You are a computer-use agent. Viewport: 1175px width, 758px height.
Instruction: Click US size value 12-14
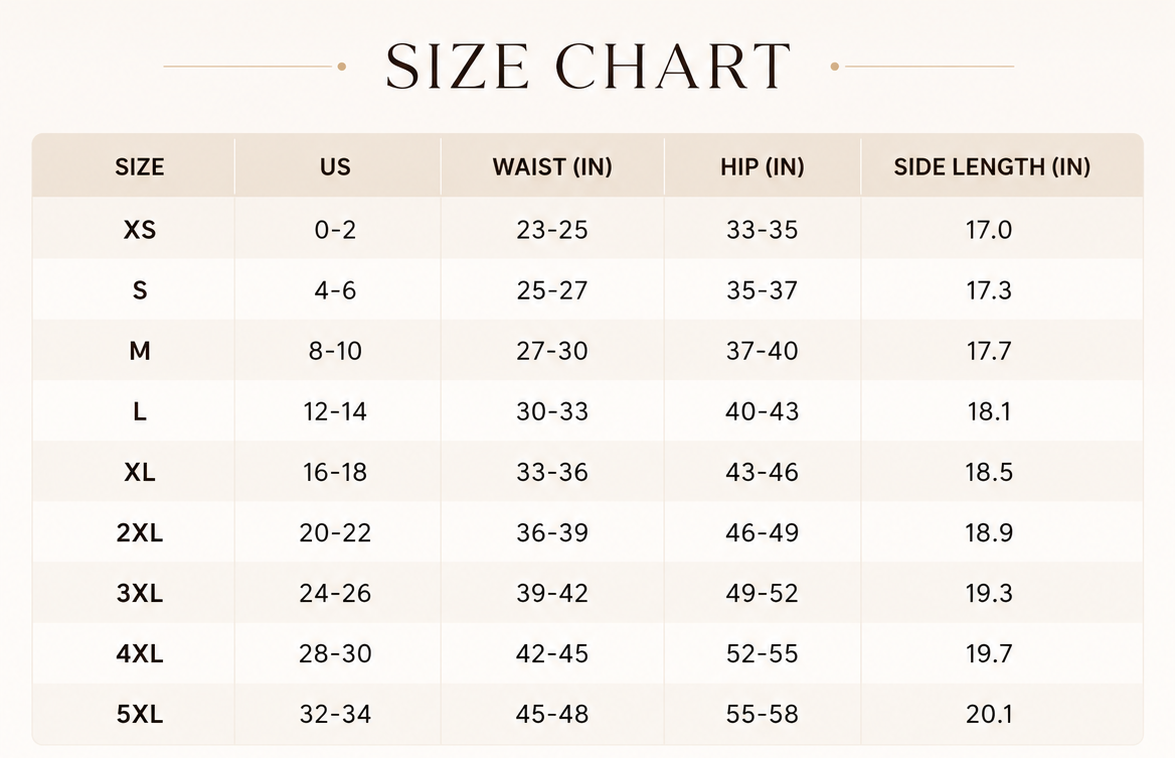coord(335,411)
